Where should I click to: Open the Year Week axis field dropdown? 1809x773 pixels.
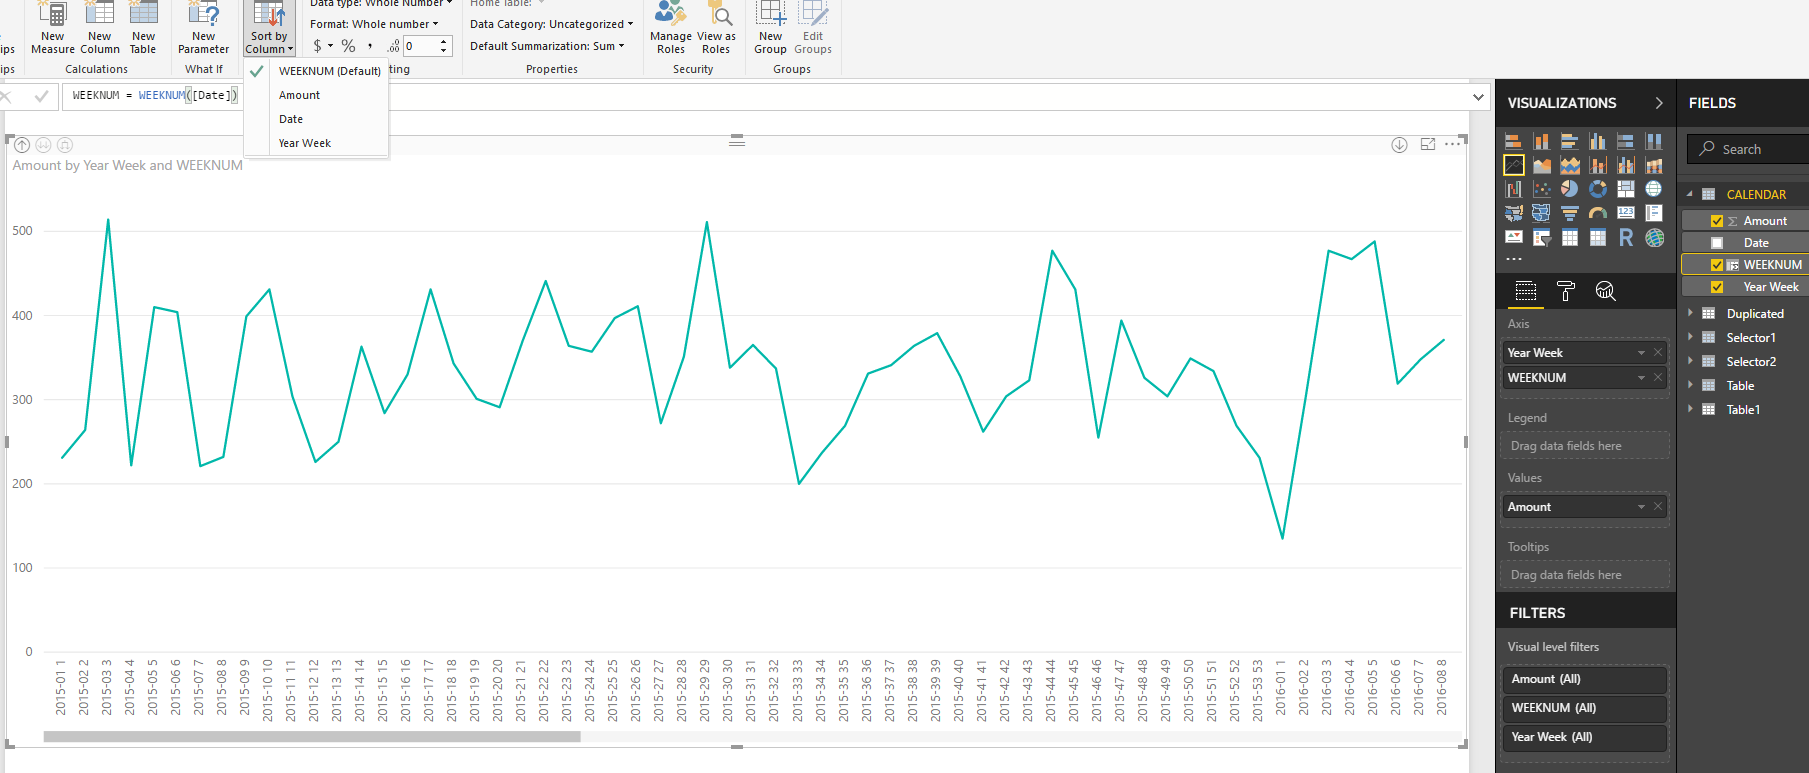1641,353
